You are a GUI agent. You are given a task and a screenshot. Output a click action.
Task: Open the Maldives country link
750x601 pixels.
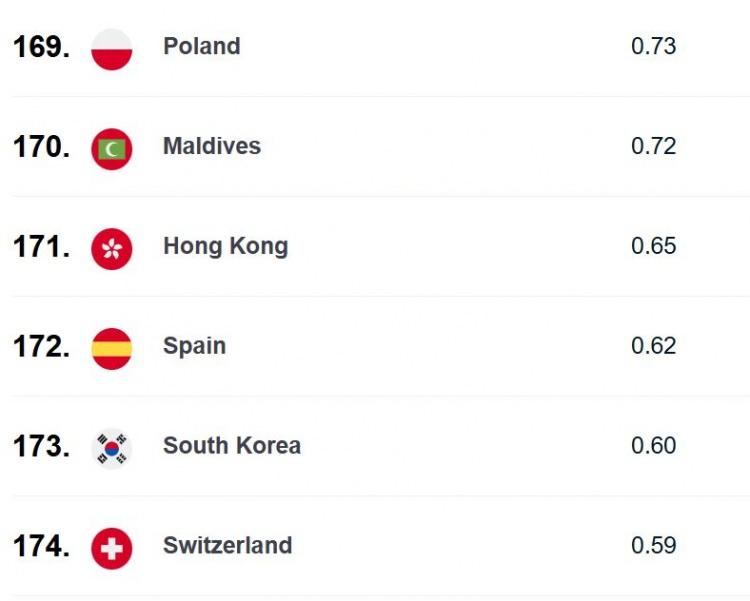[212, 146]
